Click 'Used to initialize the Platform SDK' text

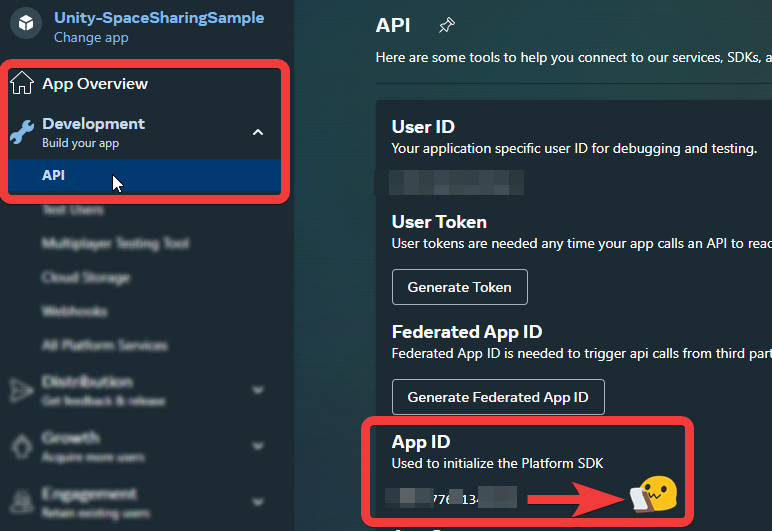point(497,464)
